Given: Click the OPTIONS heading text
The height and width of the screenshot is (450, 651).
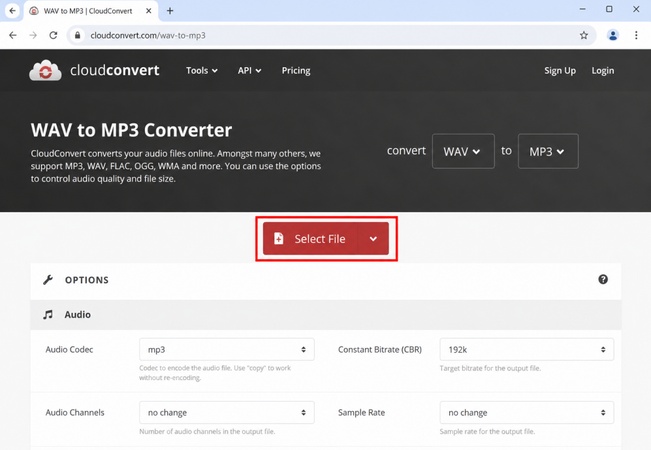Looking at the screenshot, I should coord(87,280).
